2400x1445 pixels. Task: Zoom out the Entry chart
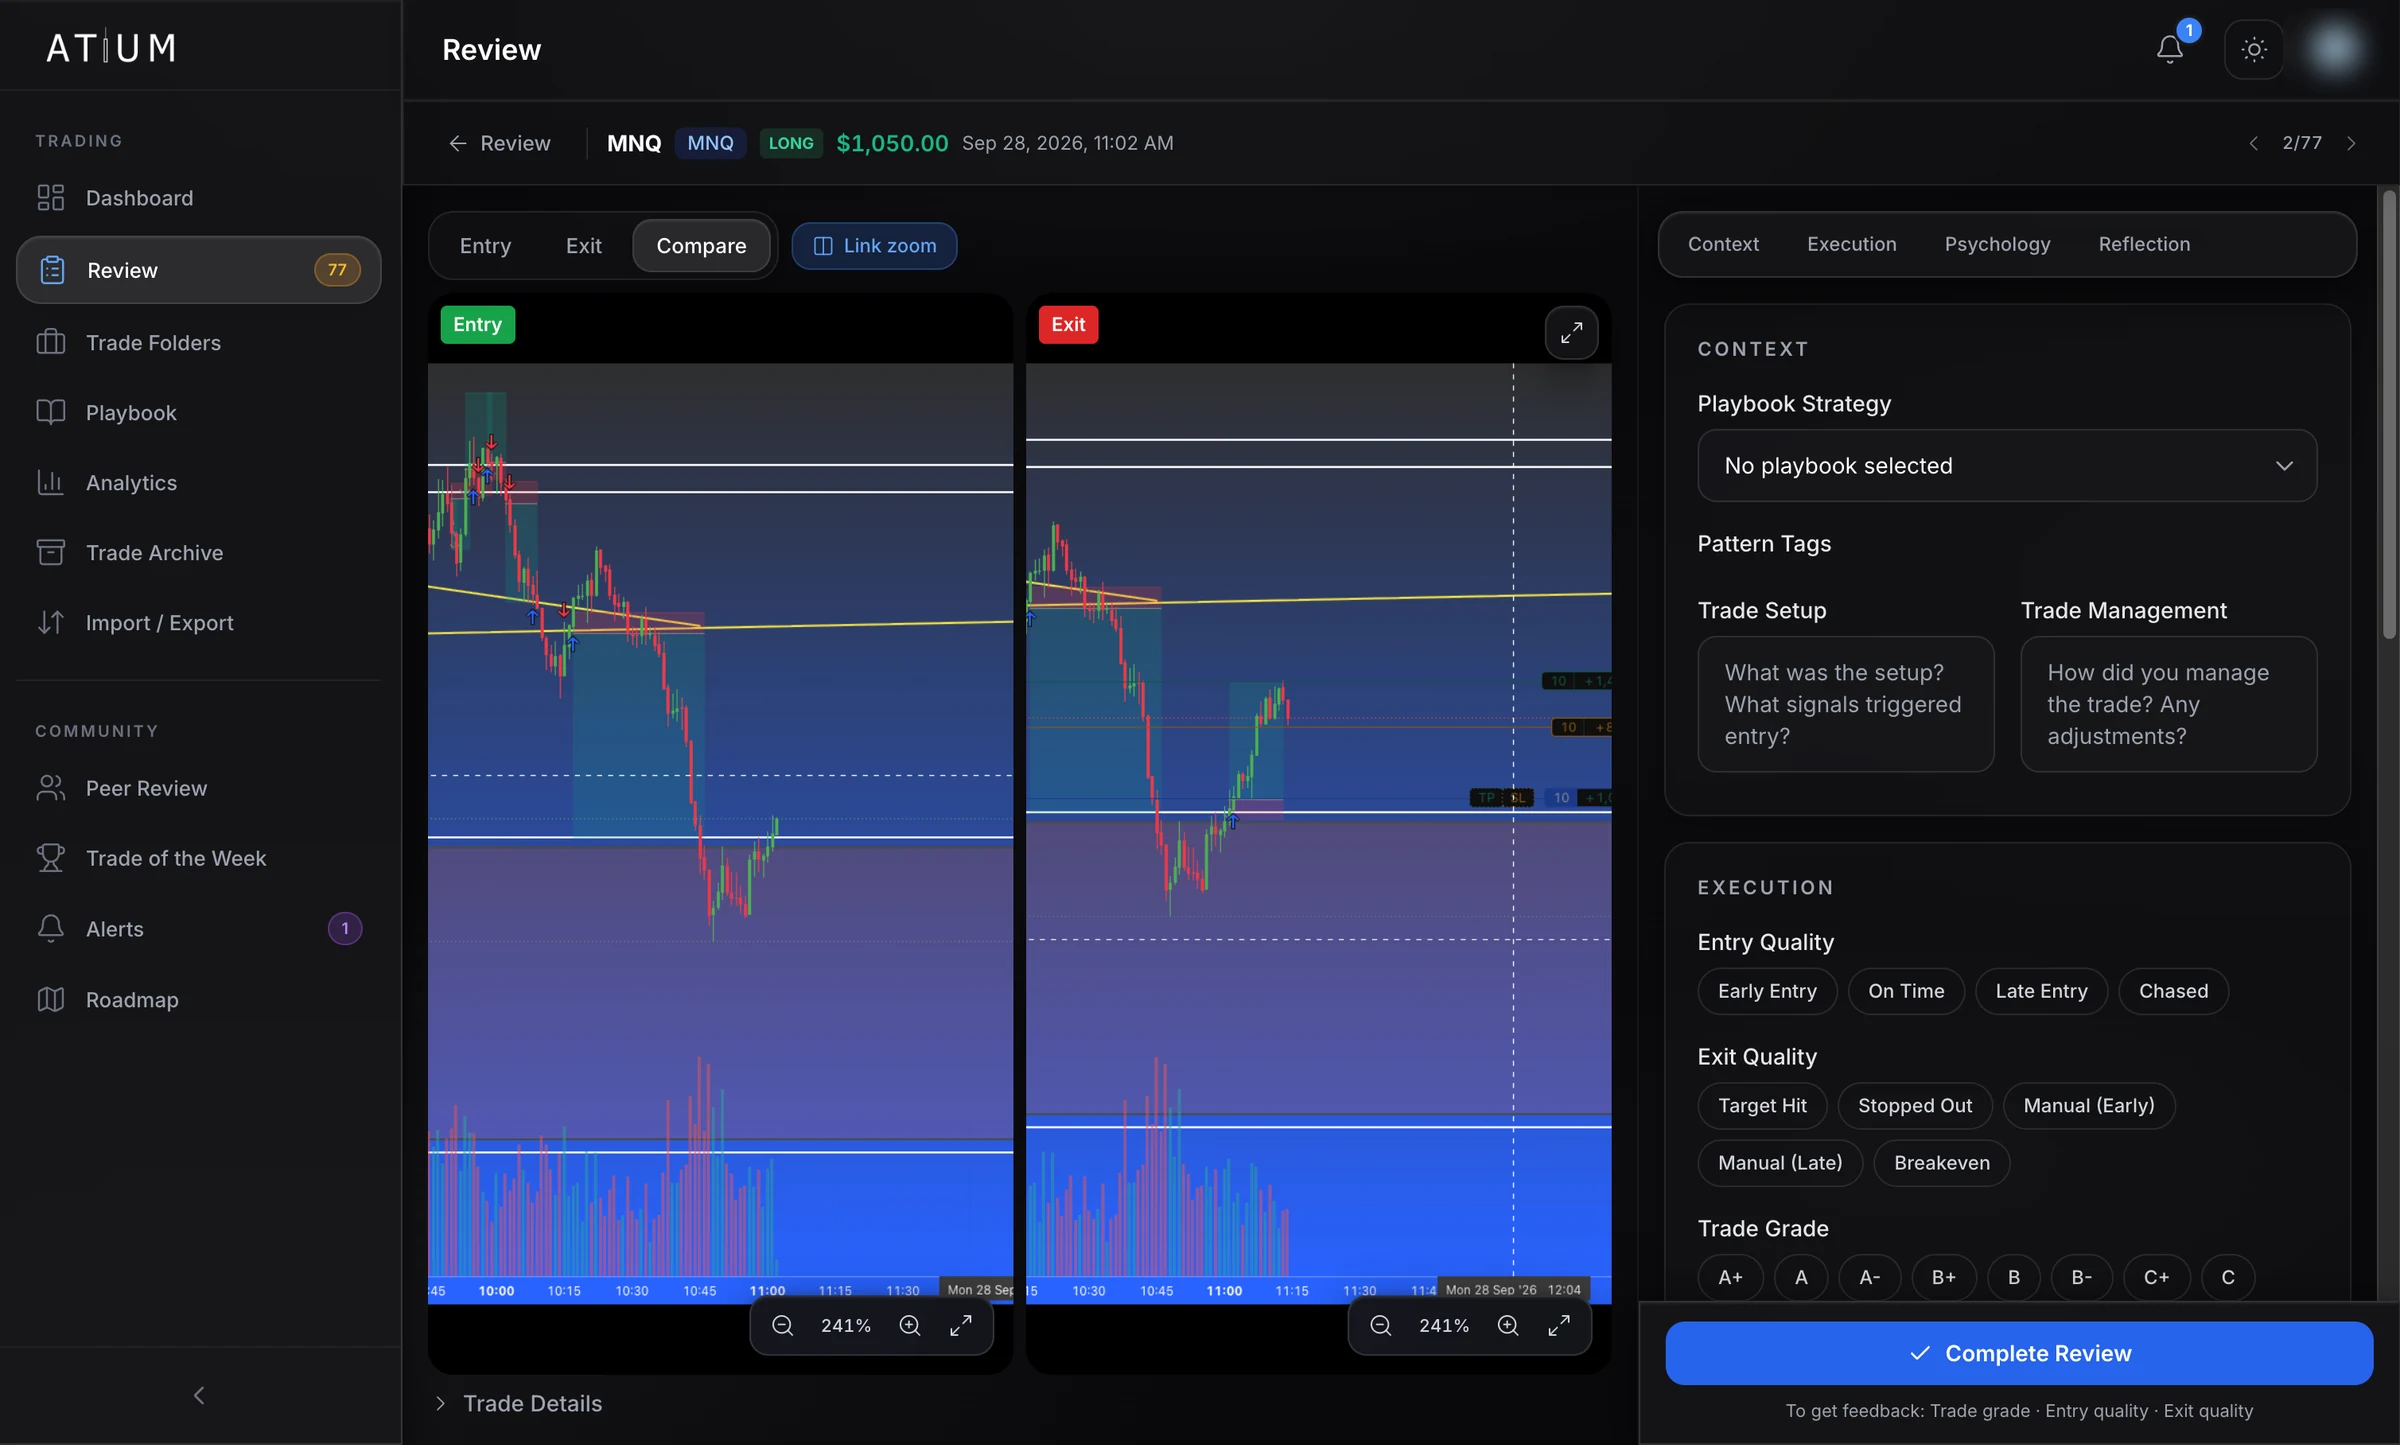point(782,1325)
